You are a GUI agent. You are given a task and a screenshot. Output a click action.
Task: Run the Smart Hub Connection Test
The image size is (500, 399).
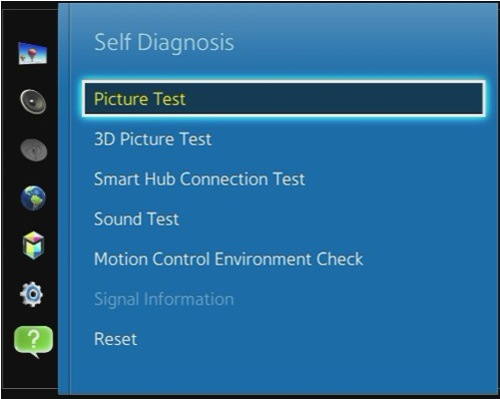[199, 179]
